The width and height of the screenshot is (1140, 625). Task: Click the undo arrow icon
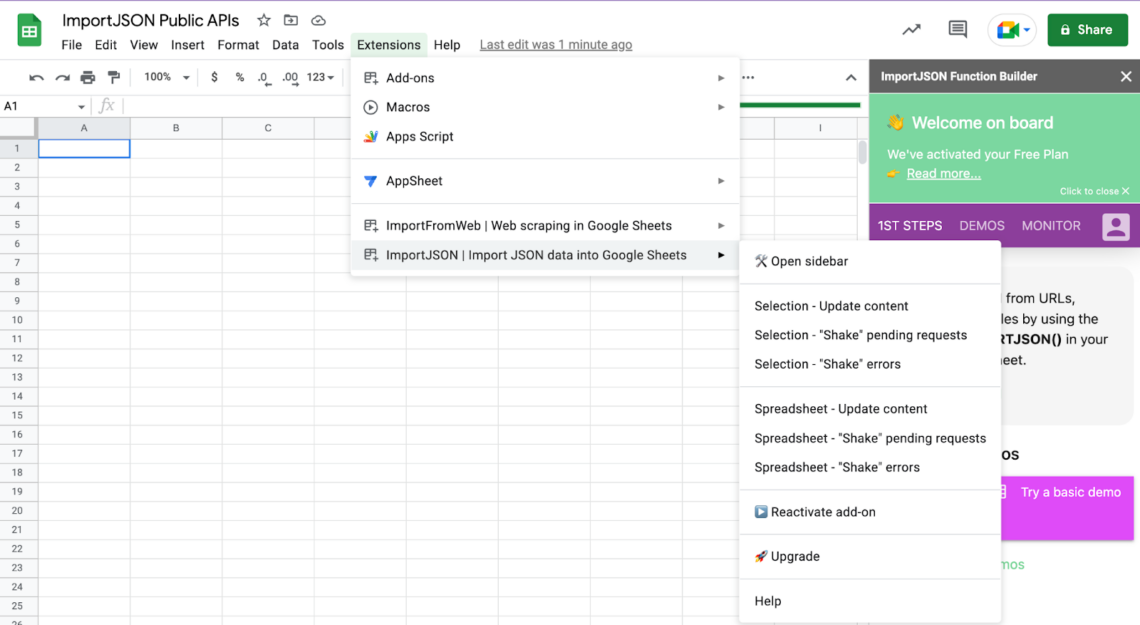pyautogui.click(x=37, y=77)
